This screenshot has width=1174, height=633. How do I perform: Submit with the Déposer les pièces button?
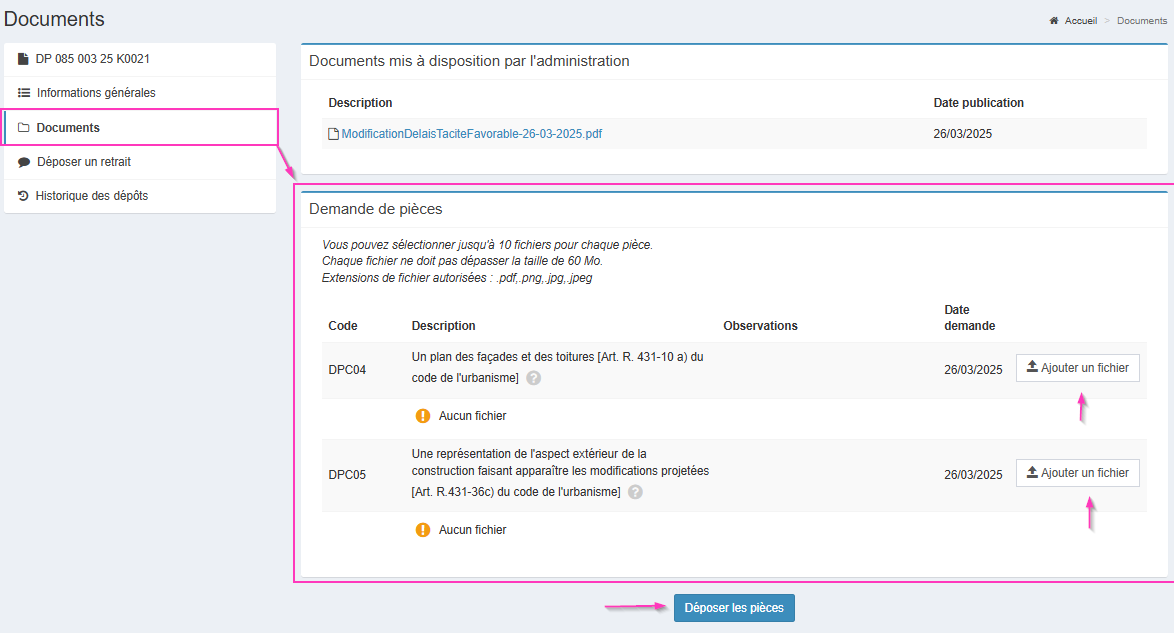point(734,608)
